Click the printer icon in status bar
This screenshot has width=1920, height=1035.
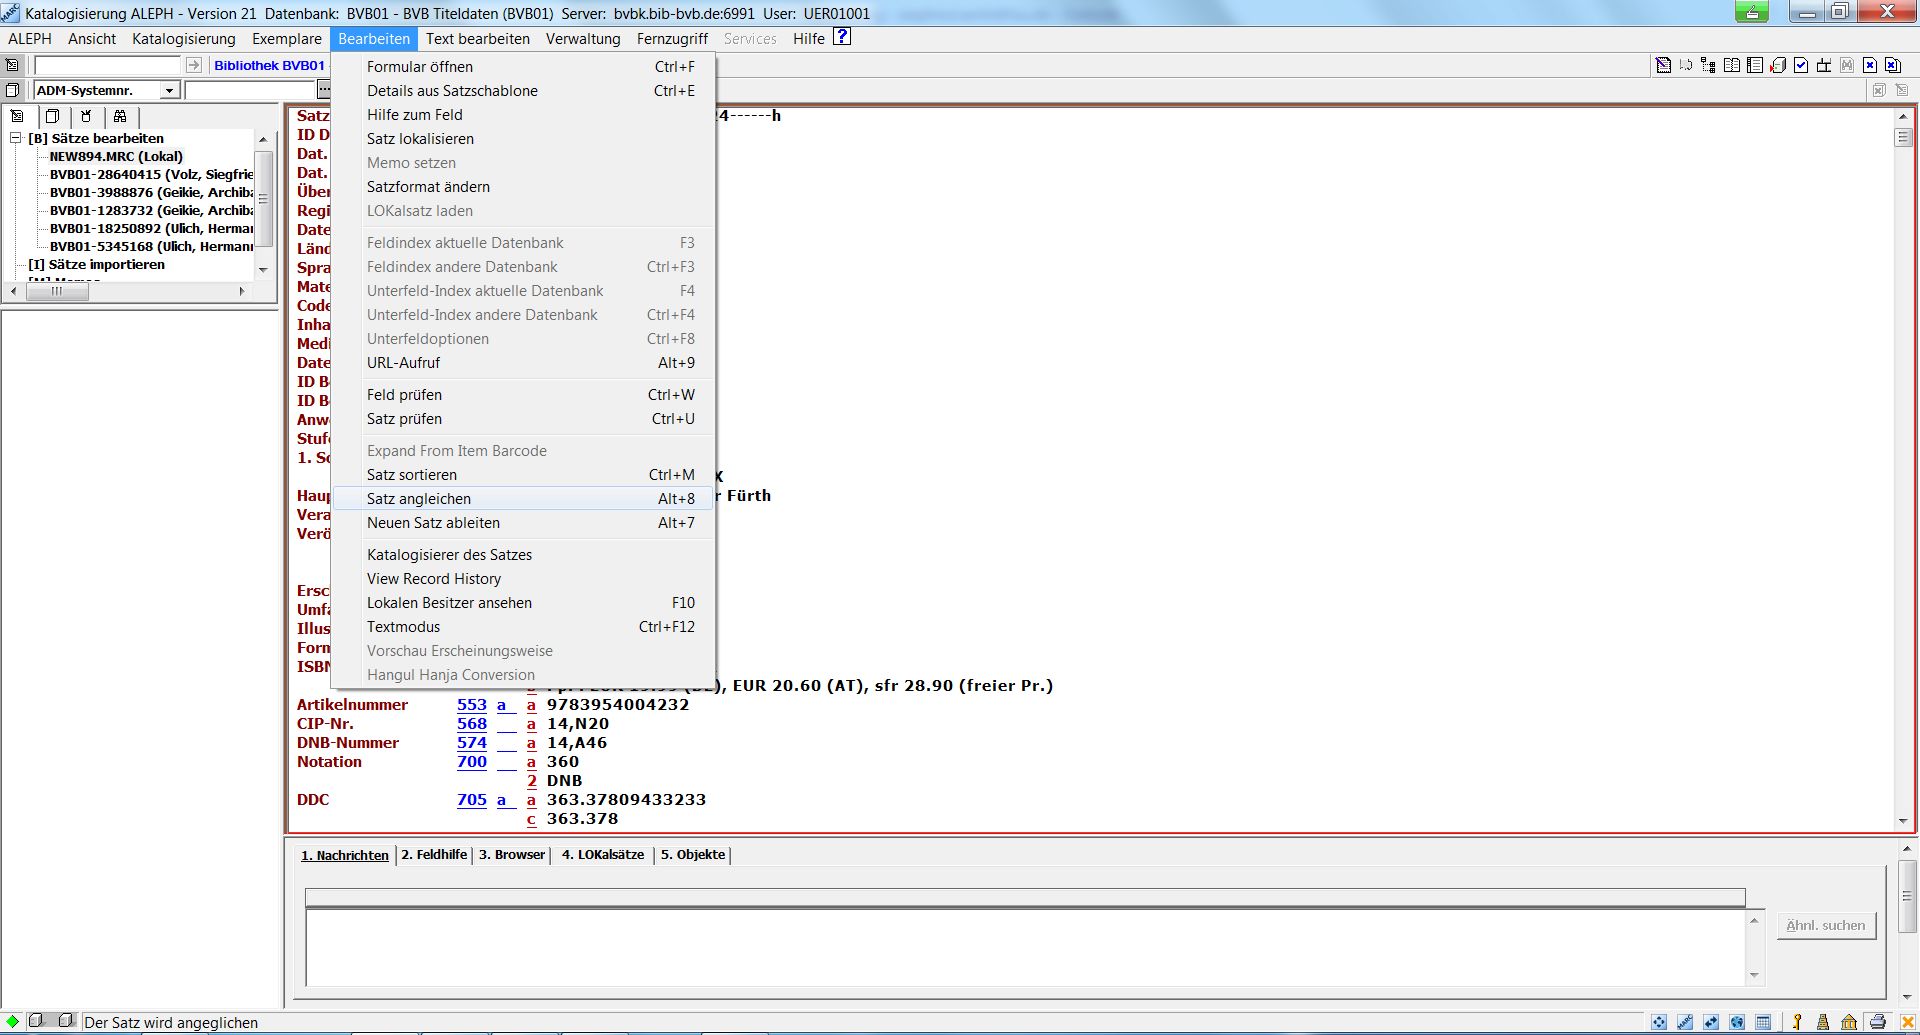(1877, 1022)
